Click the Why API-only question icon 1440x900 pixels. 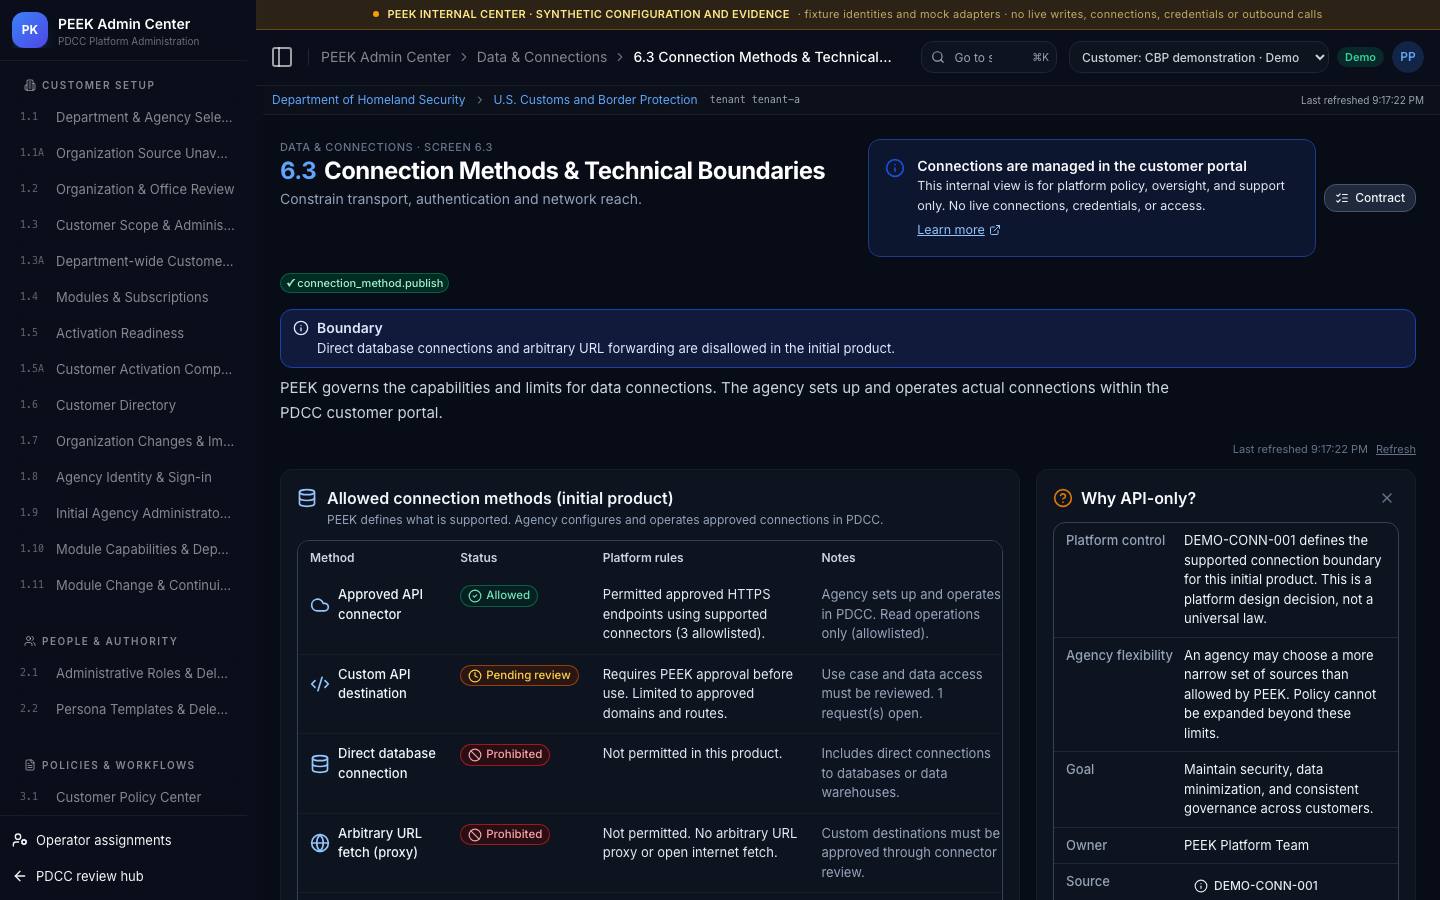point(1063,498)
